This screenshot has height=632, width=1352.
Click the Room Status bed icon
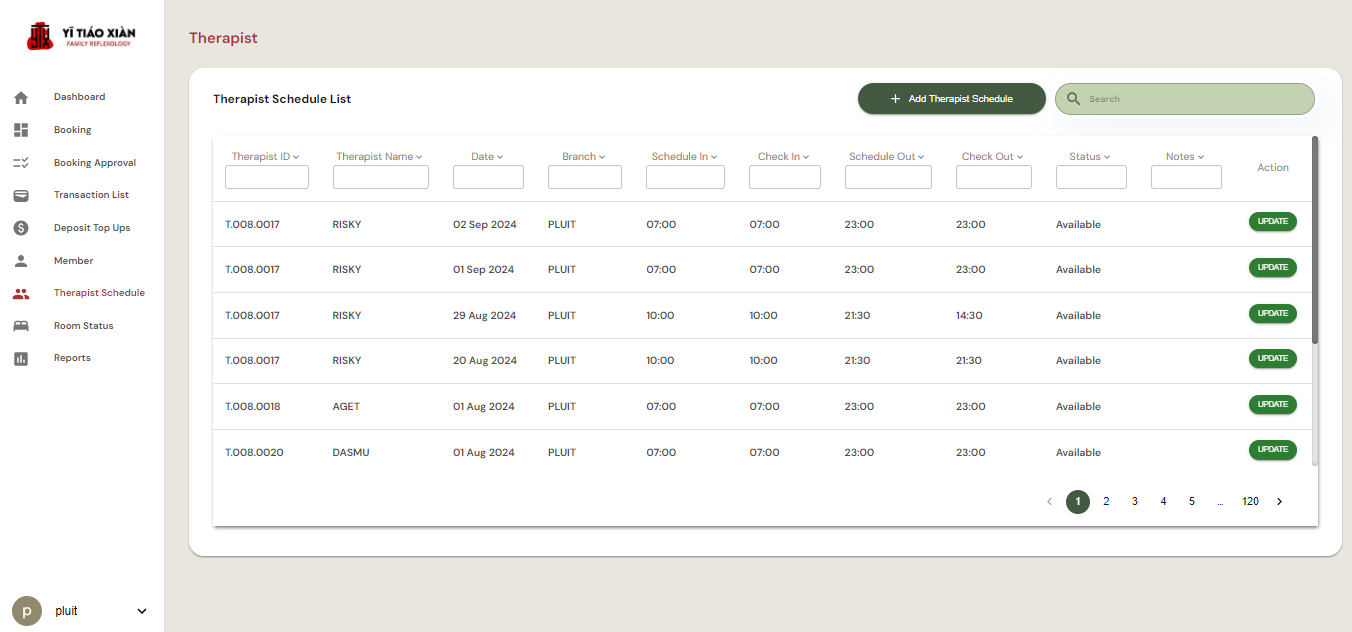[x=21, y=326]
